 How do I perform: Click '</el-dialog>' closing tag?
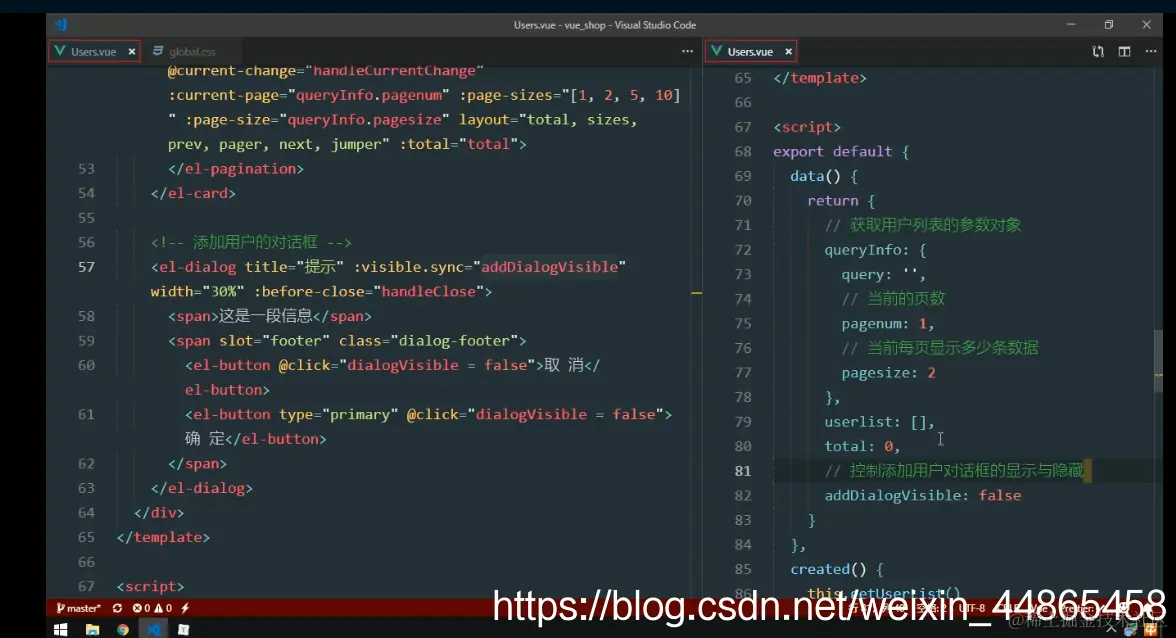click(x=202, y=488)
